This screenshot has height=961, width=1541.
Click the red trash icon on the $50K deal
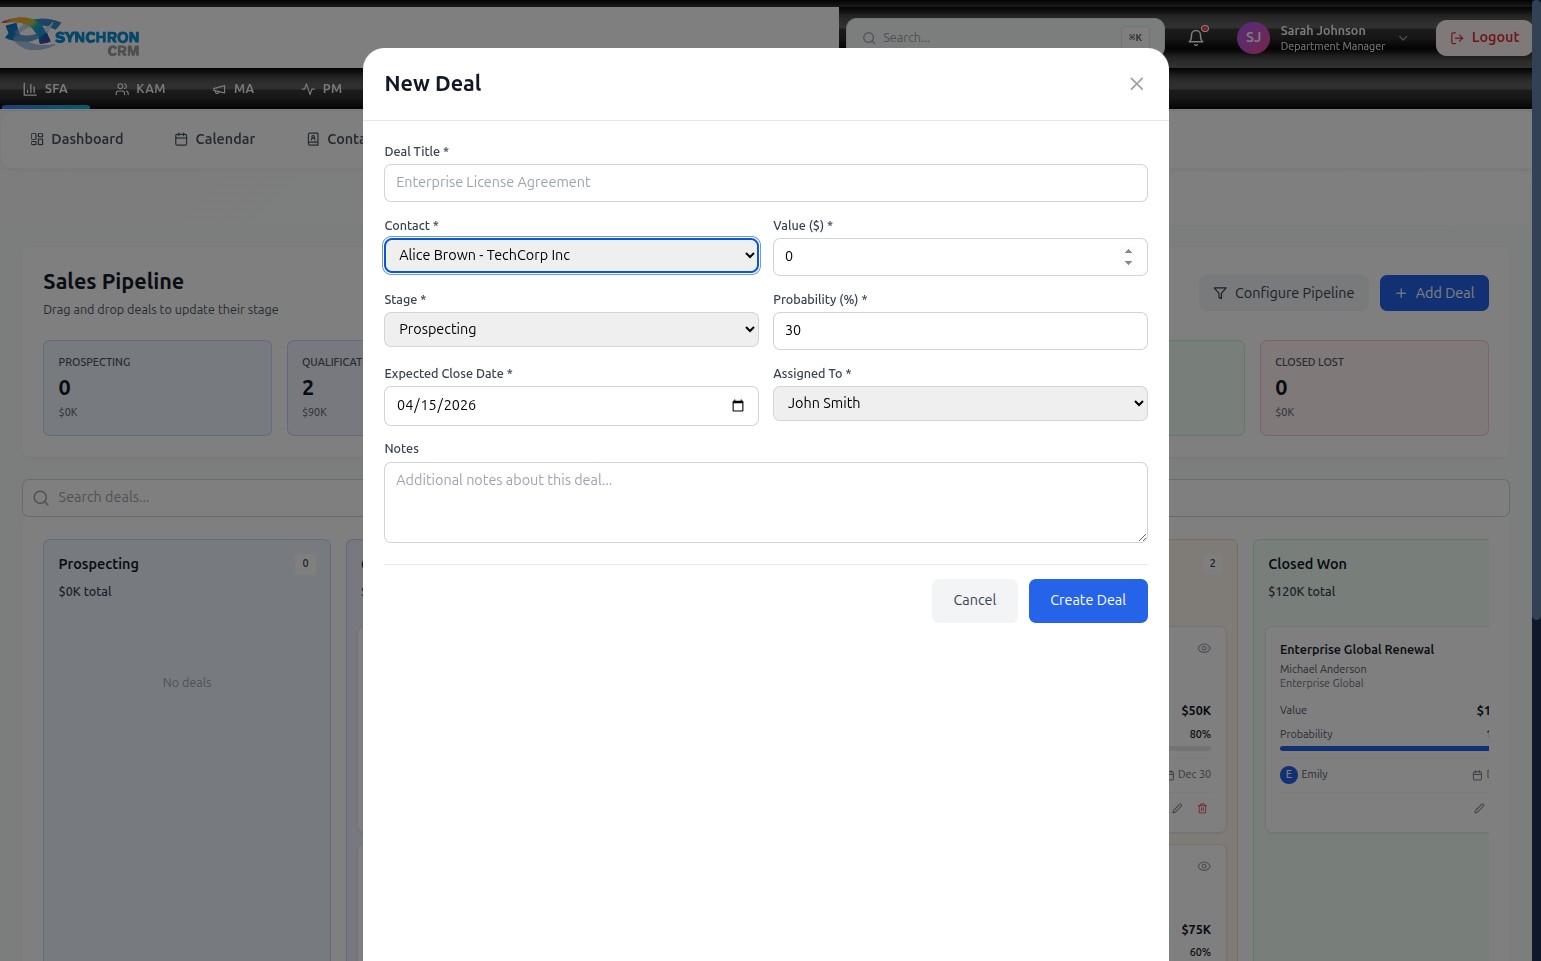click(1202, 808)
